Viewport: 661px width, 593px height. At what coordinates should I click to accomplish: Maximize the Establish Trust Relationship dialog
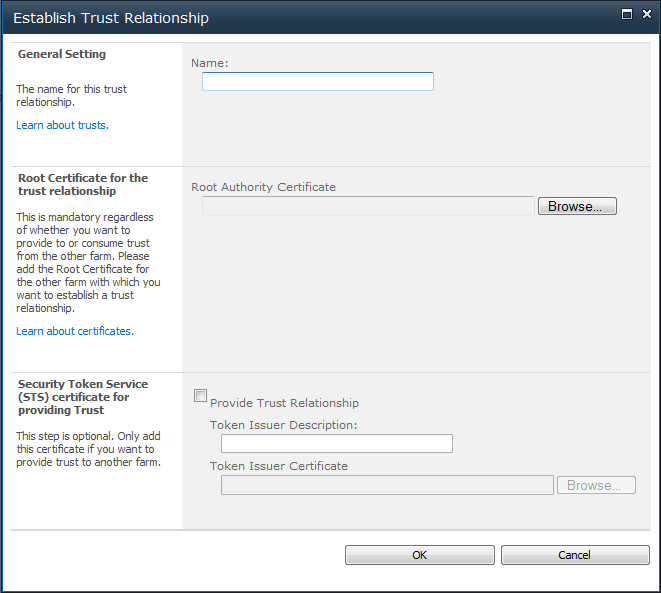pos(626,15)
